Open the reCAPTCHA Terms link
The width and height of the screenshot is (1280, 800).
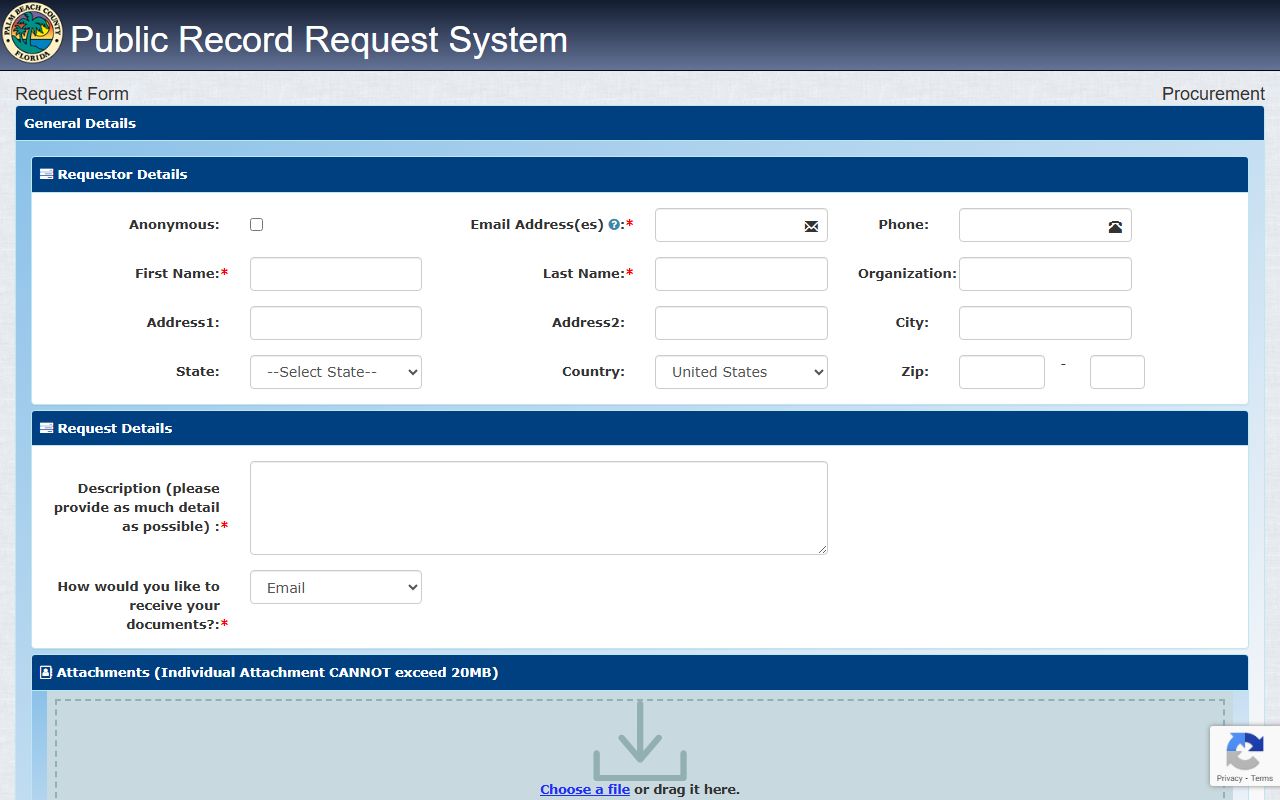(x=1262, y=778)
